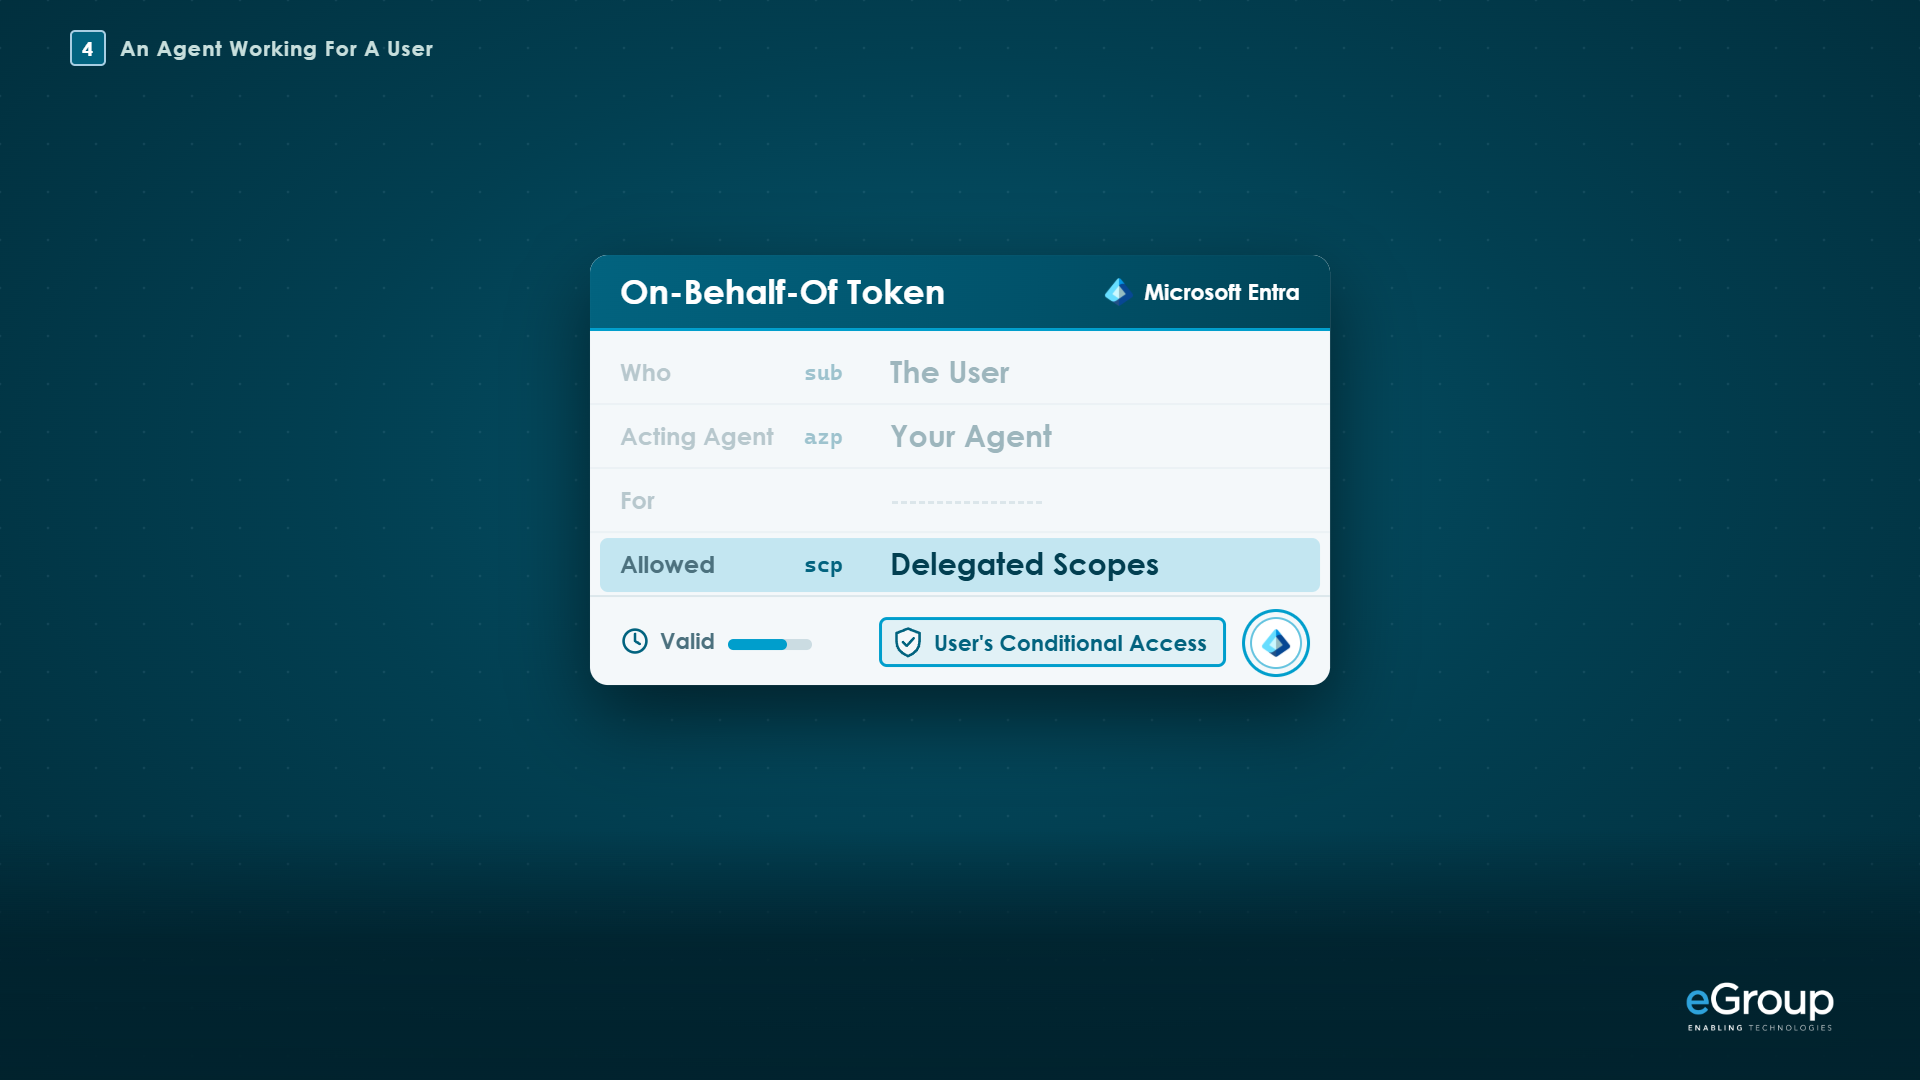
Task: Click the Valid progress bar
Action: (770, 644)
